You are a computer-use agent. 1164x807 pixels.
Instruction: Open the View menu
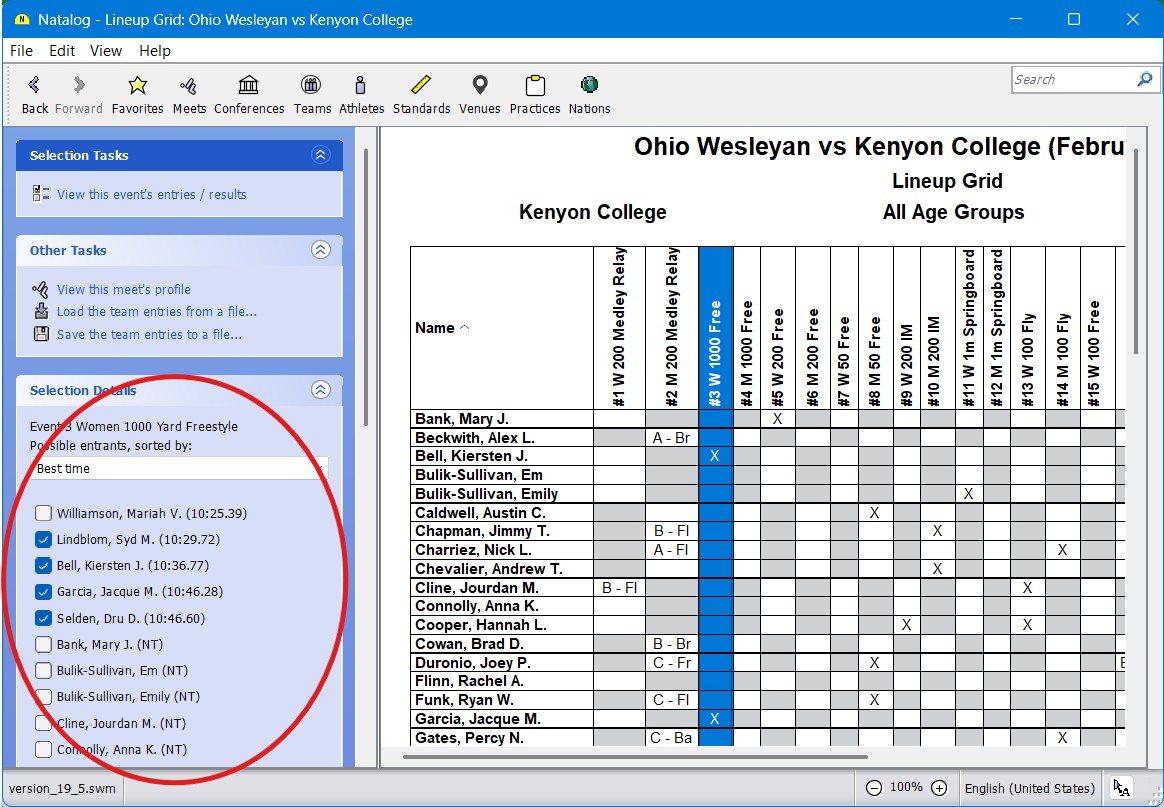click(x=106, y=51)
